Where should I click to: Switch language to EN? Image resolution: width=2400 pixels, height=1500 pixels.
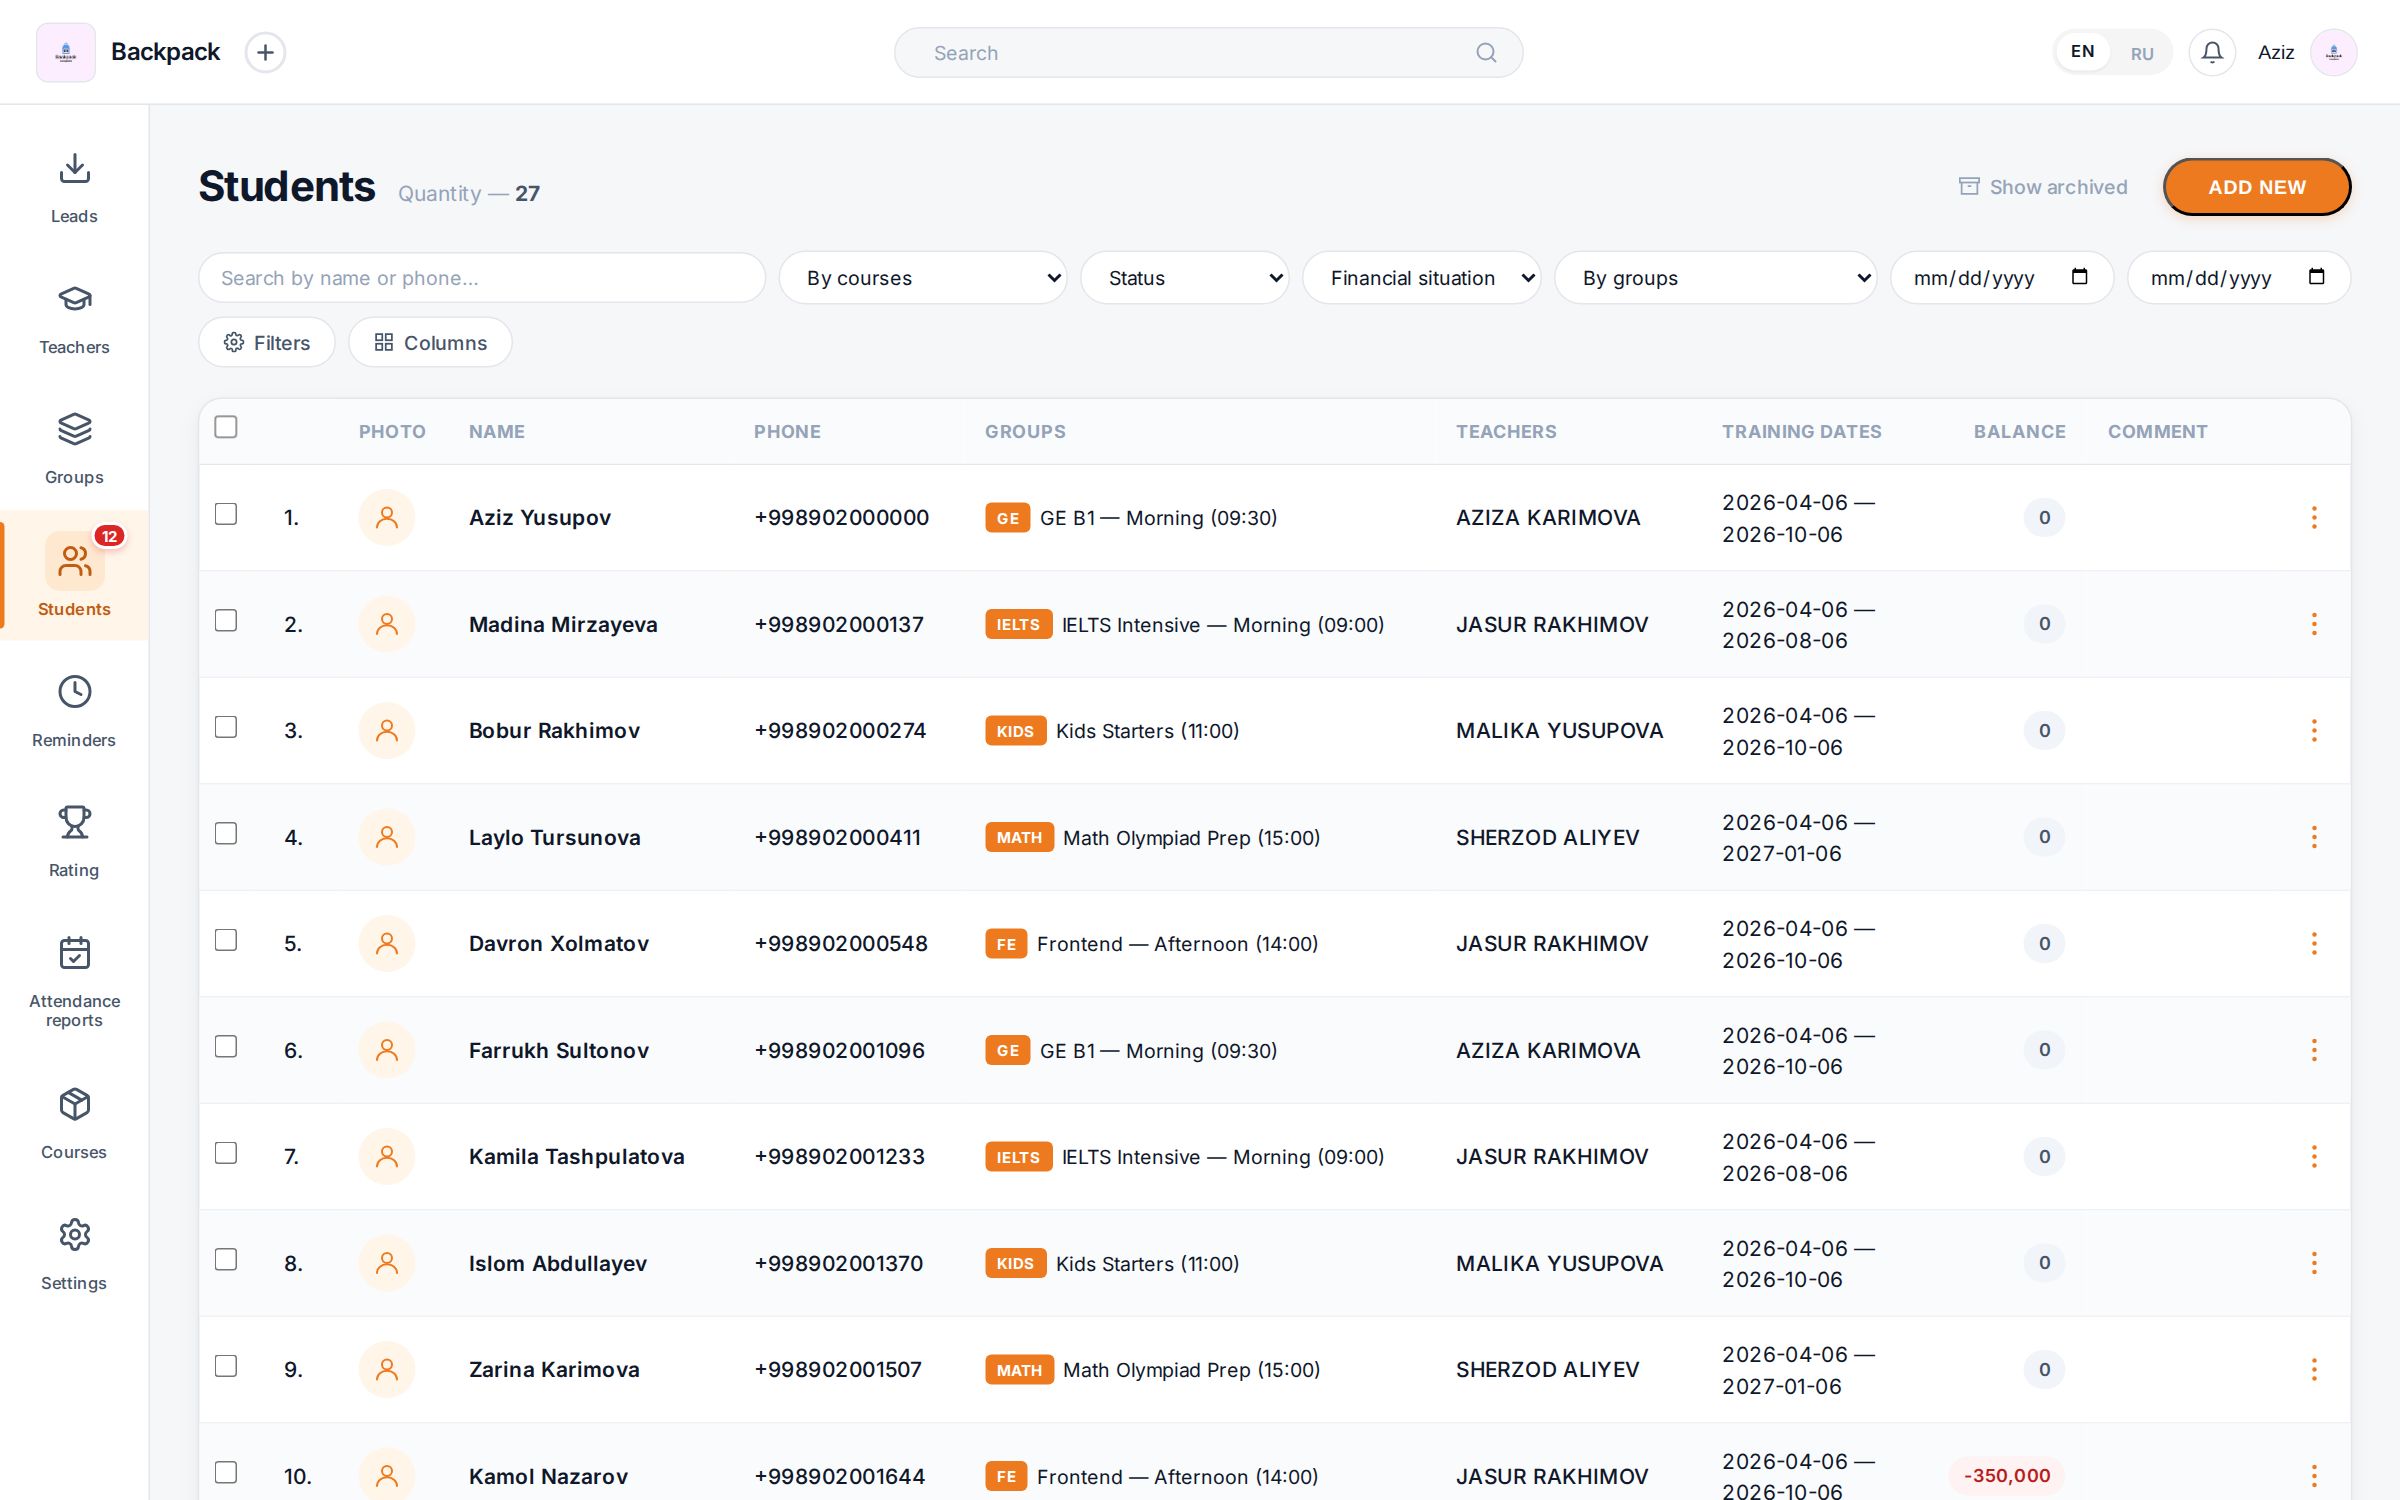(2083, 52)
